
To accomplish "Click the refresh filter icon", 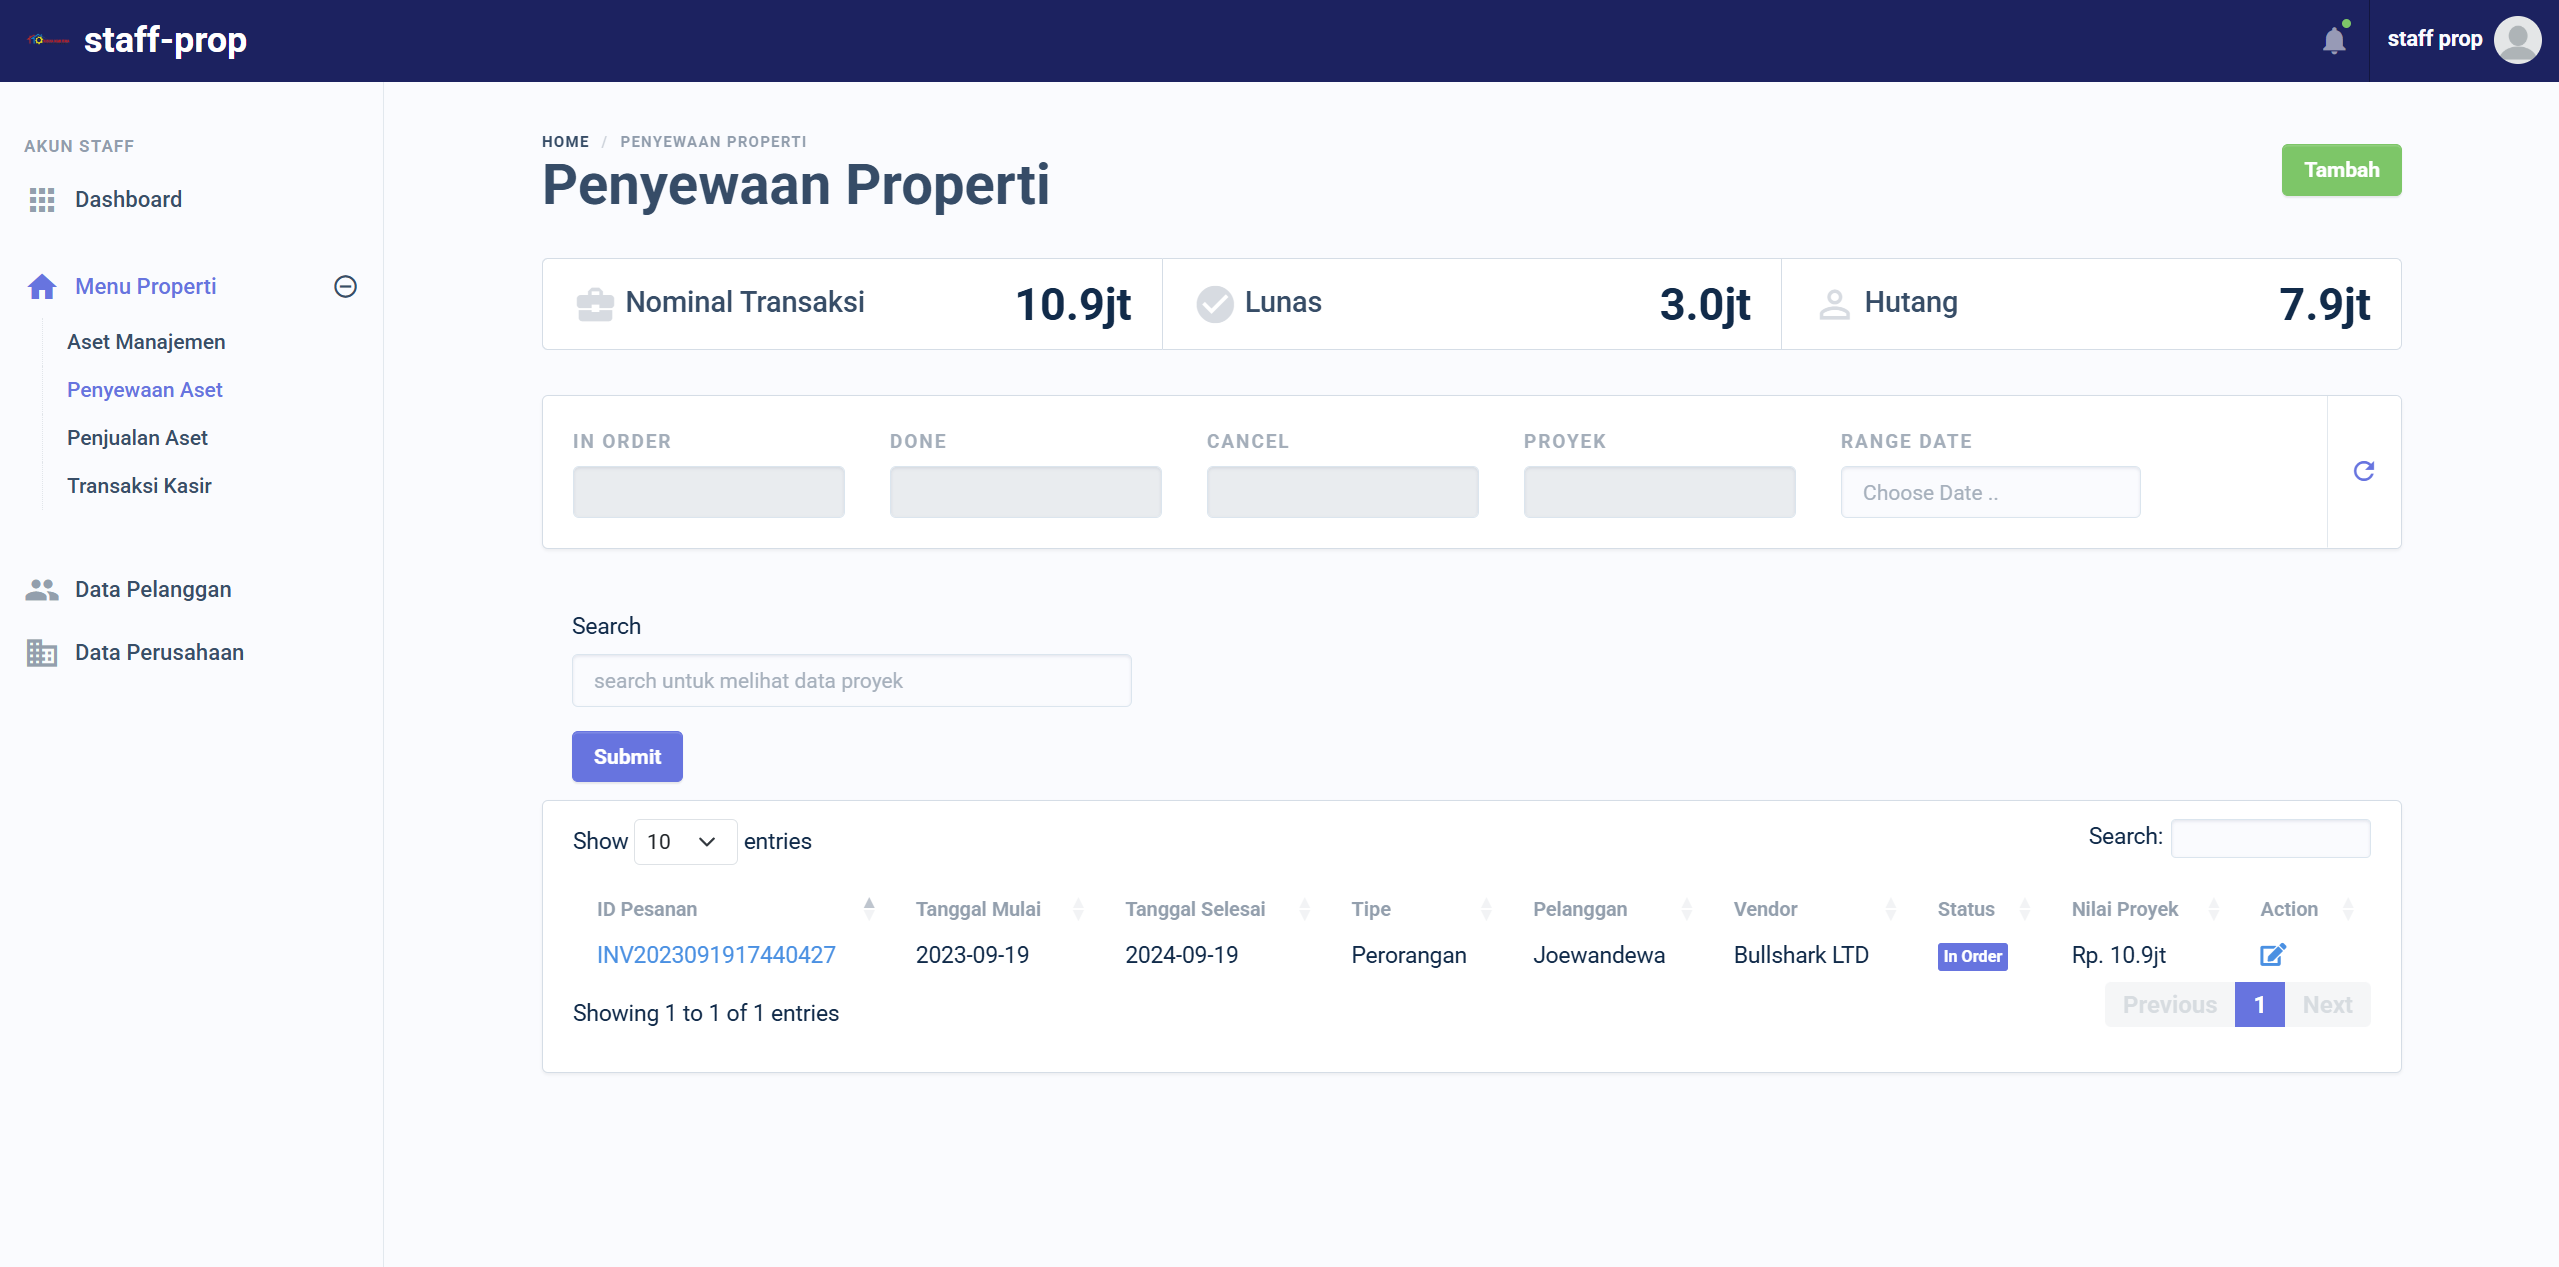I will tap(2364, 471).
